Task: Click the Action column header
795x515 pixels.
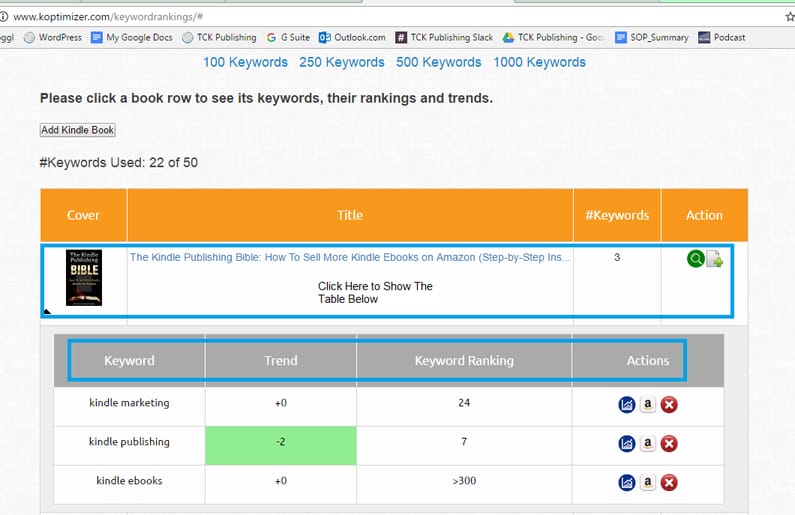Action: pos(704,215)
